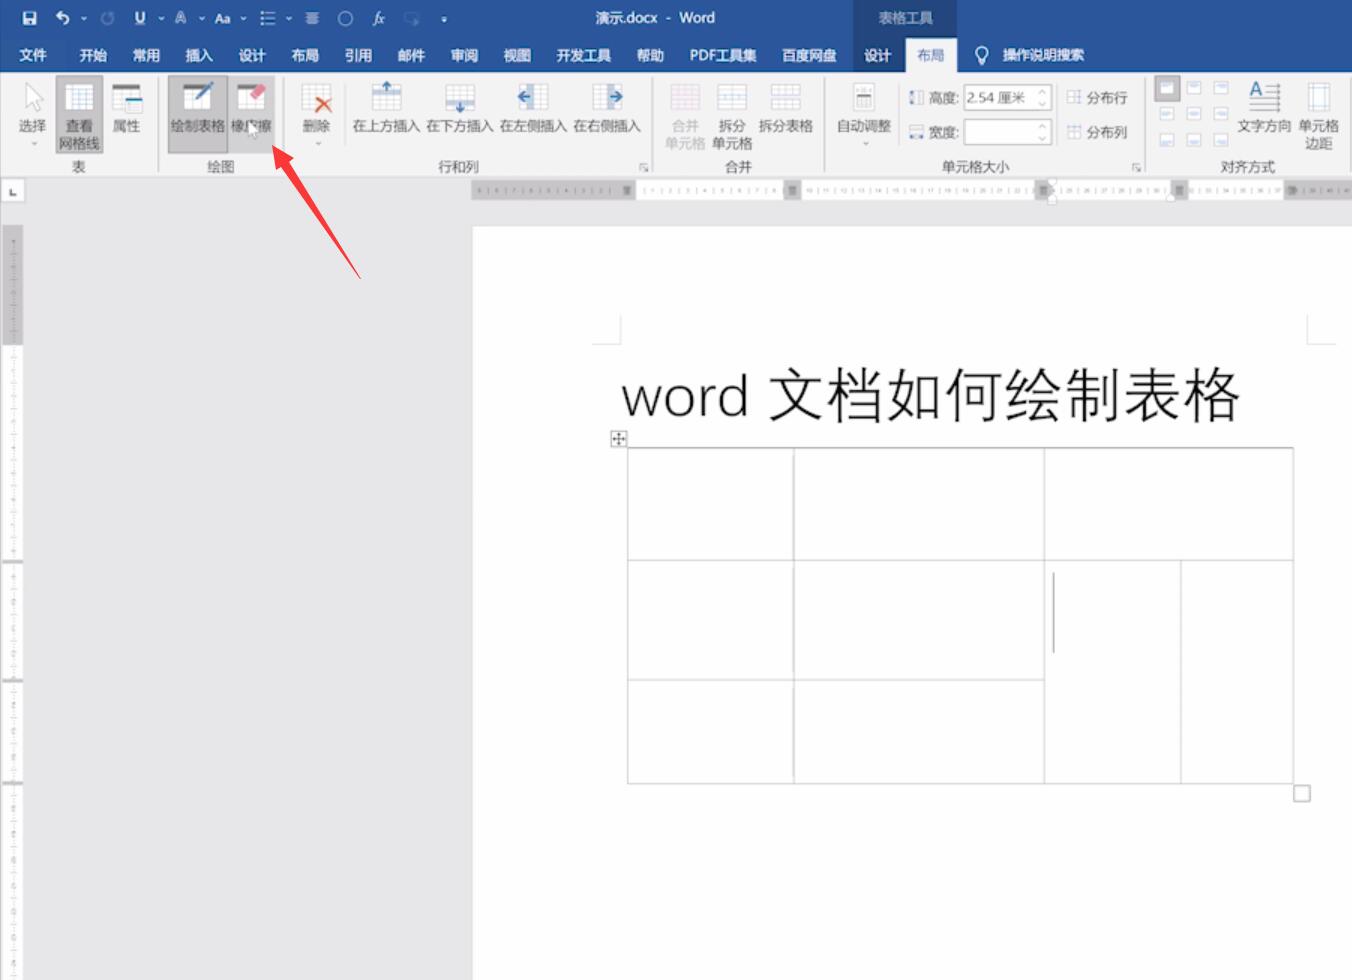Toggle the 绘制表格 draw table tool

(x=197, y=113)
